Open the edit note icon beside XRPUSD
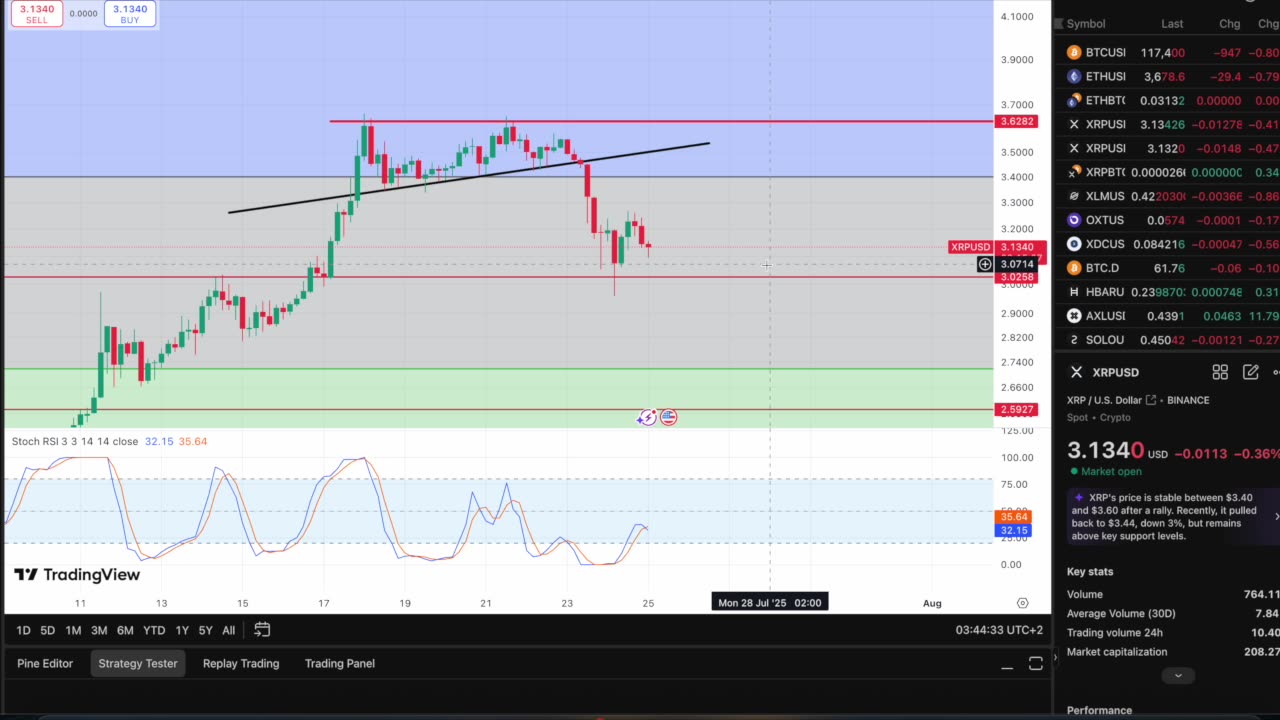 click(1250, 372)
